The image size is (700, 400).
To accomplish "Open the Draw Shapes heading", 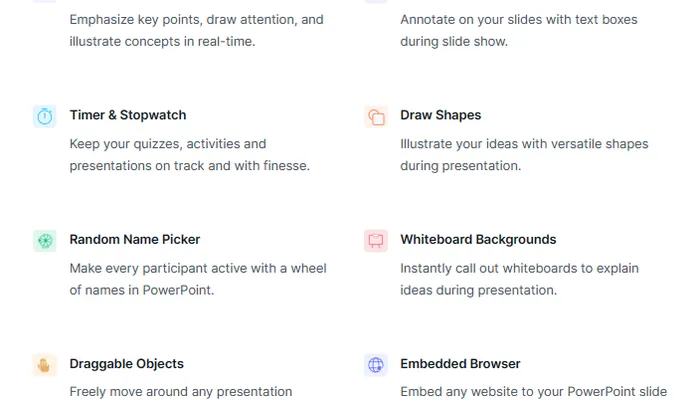I will tap(440, 115).
